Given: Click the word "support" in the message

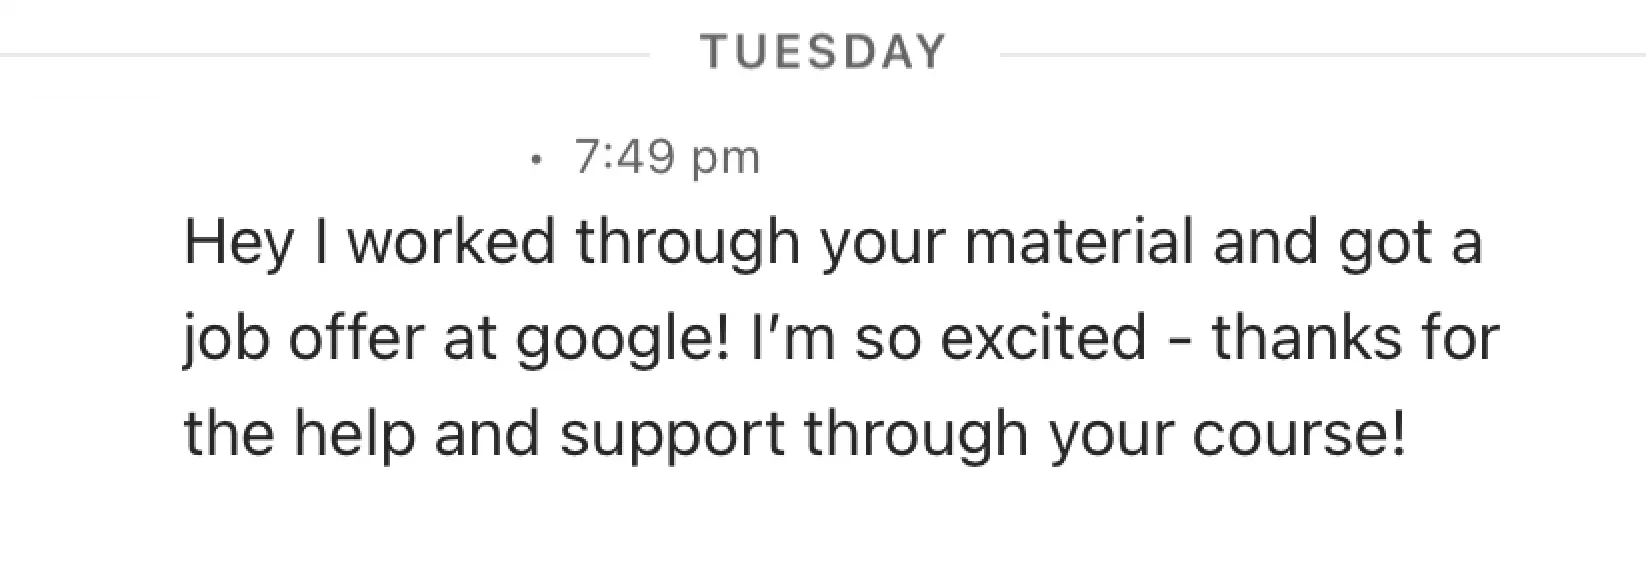Looking at the screenshot, I should tap(671, 434).
